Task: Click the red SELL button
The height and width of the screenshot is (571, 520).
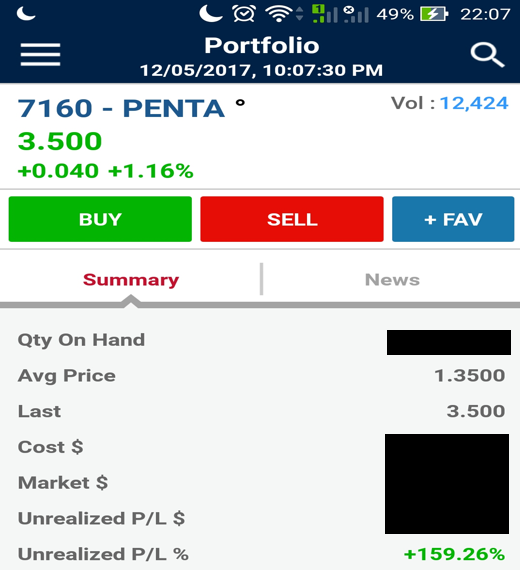Action: pos(292,219)
